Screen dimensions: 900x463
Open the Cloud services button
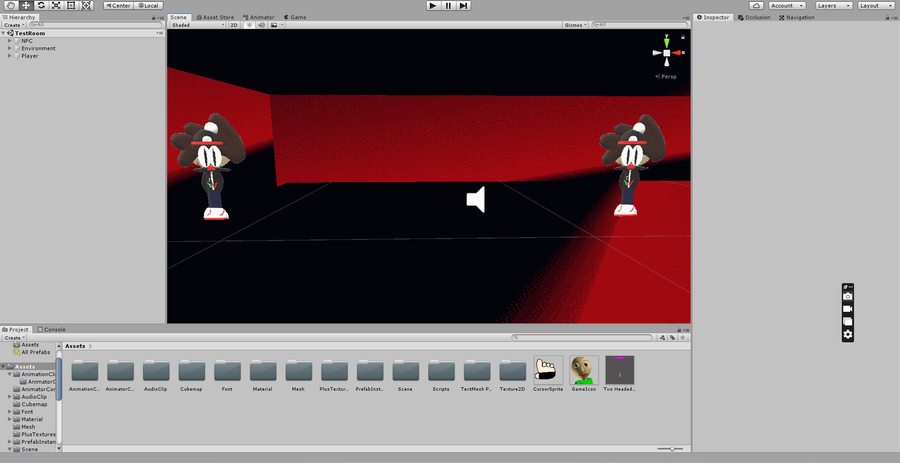coord(756,5)
